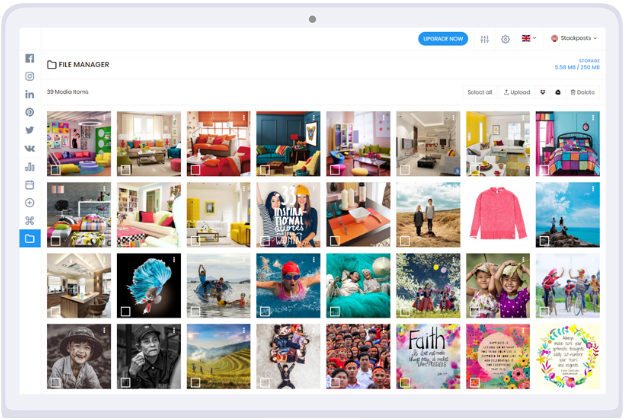Image resolution: width=627 pixels, height=420 pixels.
Task: Open the Facebook section in sidebar
Action: [30, 58]
